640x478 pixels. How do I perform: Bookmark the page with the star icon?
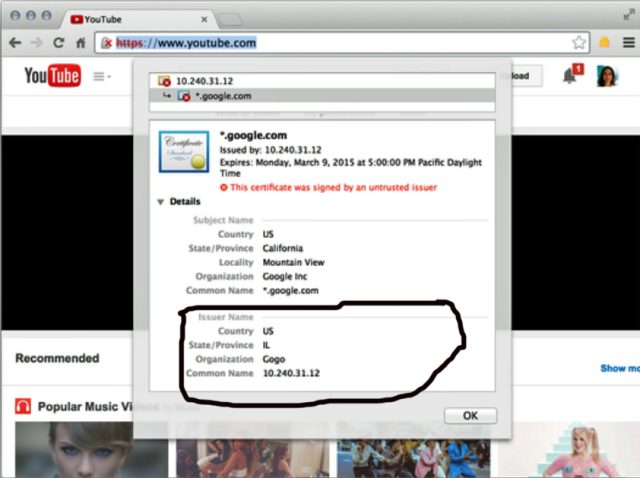(x=579, y=42)
